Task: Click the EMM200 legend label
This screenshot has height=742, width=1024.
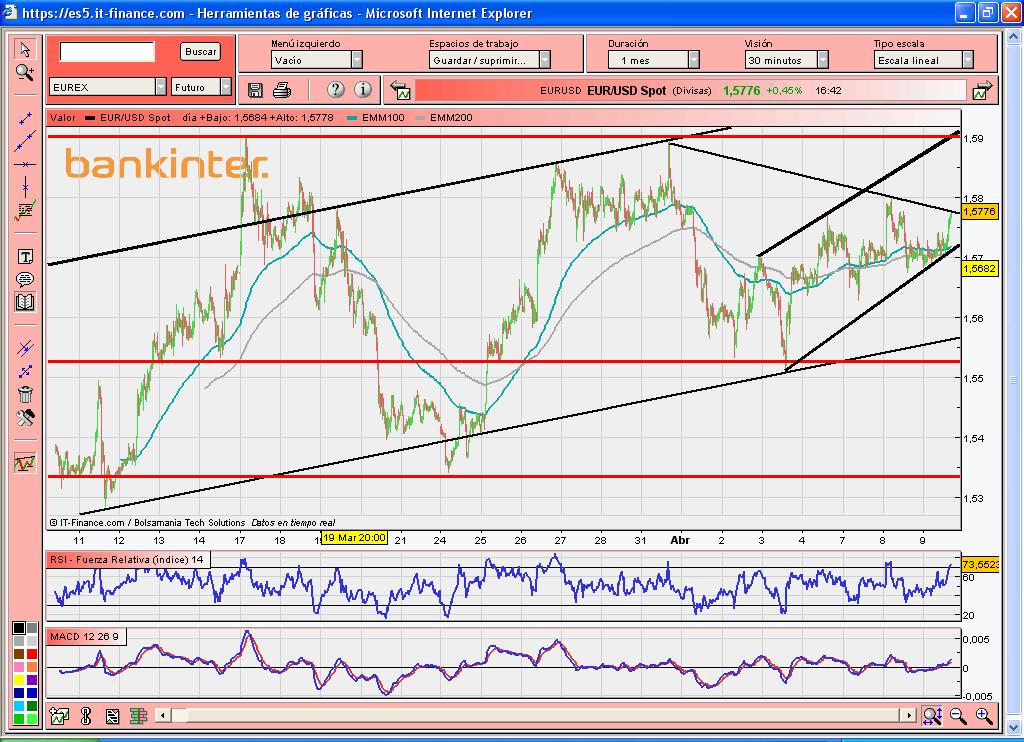Action: pyautogui.click(x=451, y=118)
